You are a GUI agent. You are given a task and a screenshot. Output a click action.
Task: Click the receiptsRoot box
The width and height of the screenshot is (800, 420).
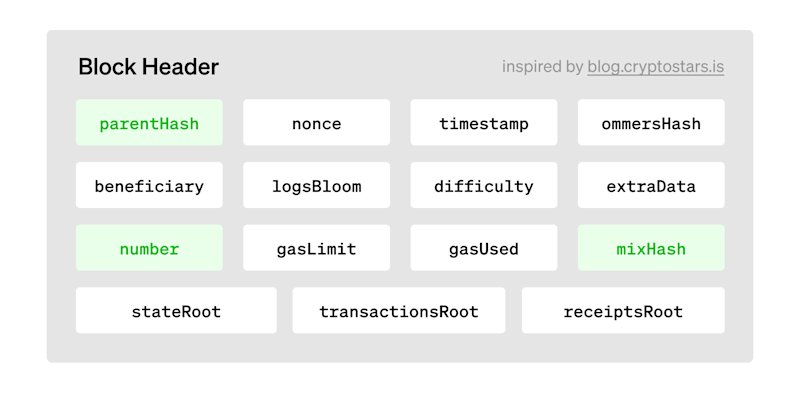[x=623, y=310]
